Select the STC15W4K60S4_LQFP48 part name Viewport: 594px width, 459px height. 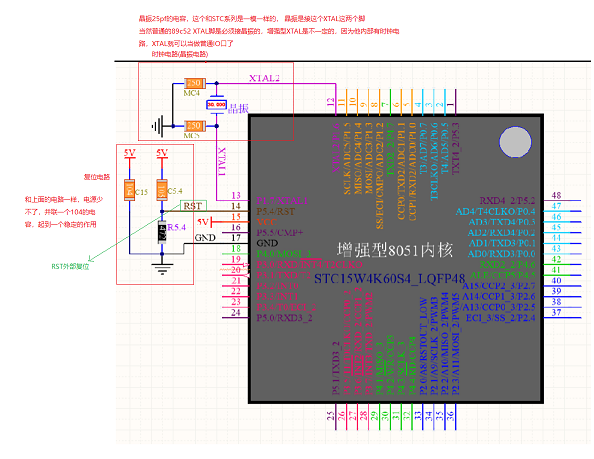pos(389,279)
